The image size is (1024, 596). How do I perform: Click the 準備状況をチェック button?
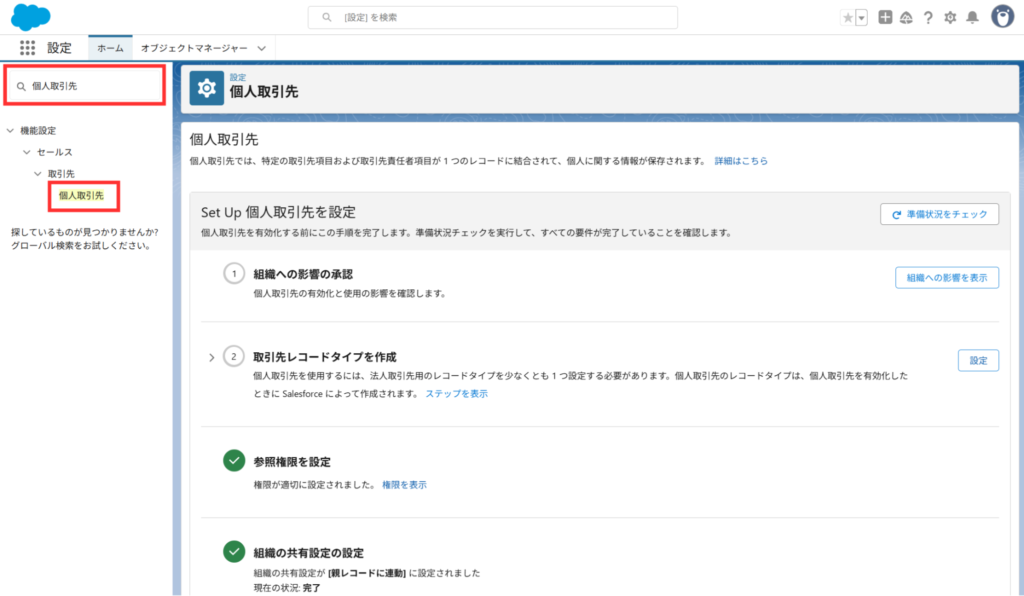pyautogui.click(x=939, y=214)
